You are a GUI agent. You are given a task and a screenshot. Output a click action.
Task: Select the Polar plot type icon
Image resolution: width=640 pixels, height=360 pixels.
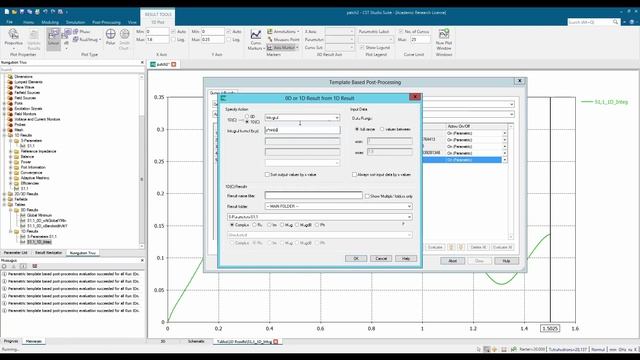pos(111,35)
